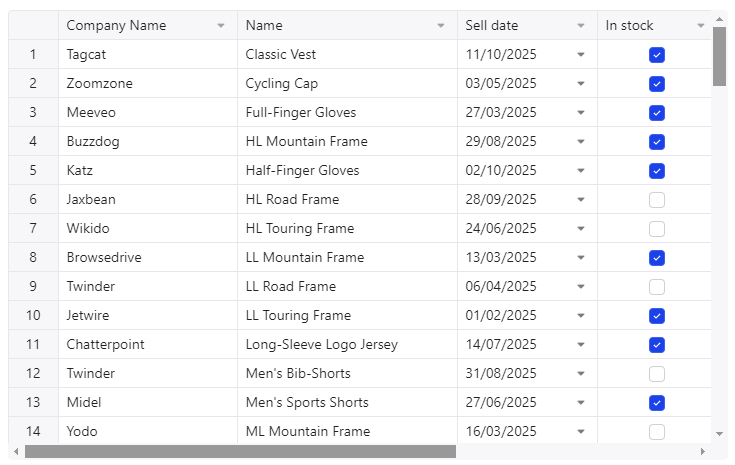Image resolution: width=735 pixels, height=465 pixels.
Task: Click the horizontal scrollbar left arrow
Action: [x=16, y=452]
